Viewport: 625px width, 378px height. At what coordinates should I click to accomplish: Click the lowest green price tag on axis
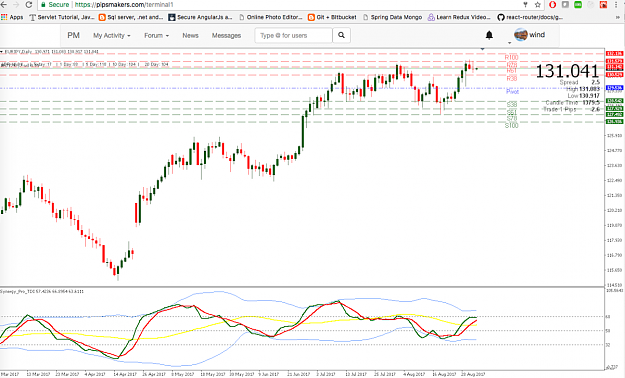click(x=614, y=122)
